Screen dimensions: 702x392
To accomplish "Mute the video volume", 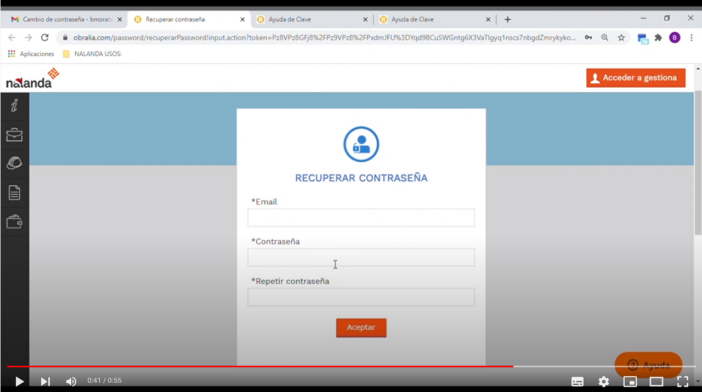I will point(71,381).
